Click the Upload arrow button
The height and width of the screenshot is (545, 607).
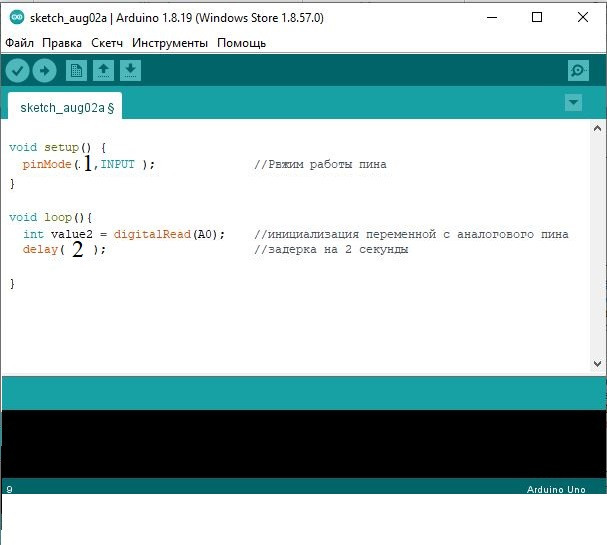[x=45, y=70]
